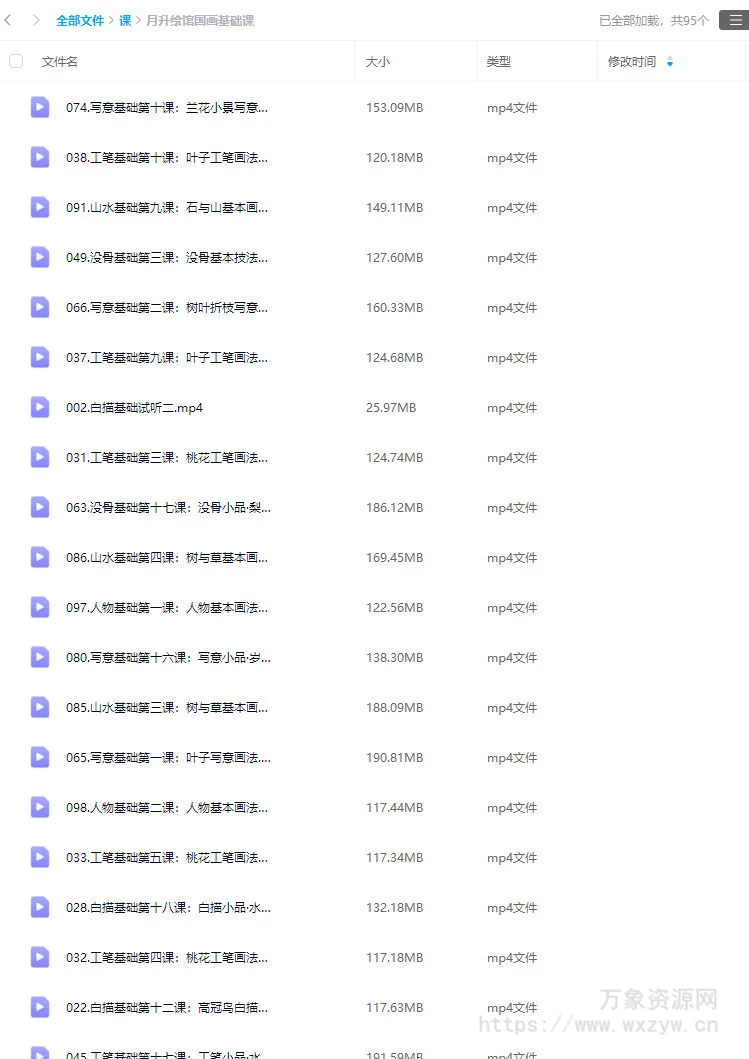Go forward with the right arrow navigation icon
The height and width of the screenshot is (1059, 749).
coord(36,20)
